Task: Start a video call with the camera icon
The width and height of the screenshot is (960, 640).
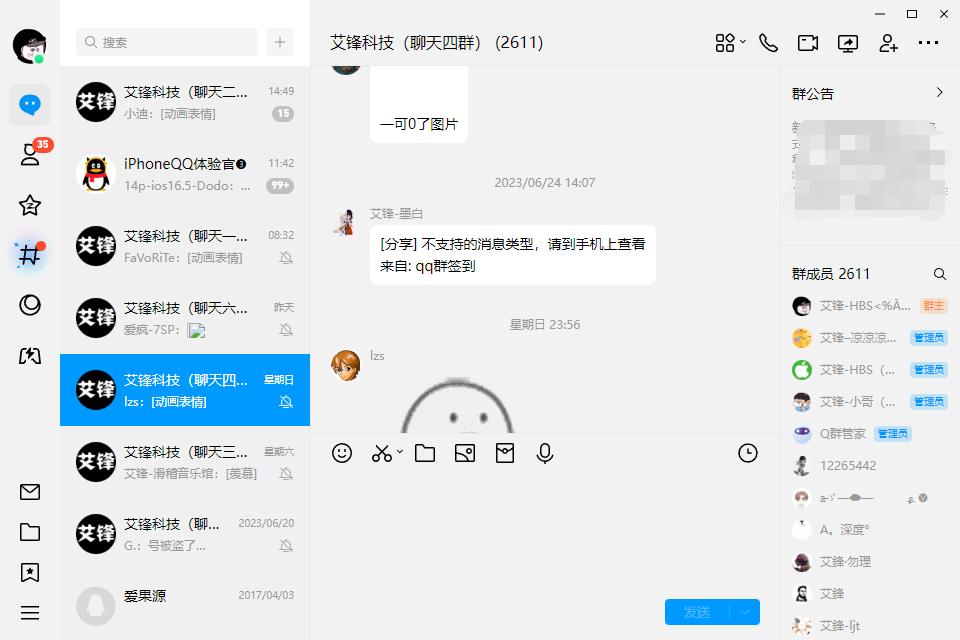Action: click(808, 43)
